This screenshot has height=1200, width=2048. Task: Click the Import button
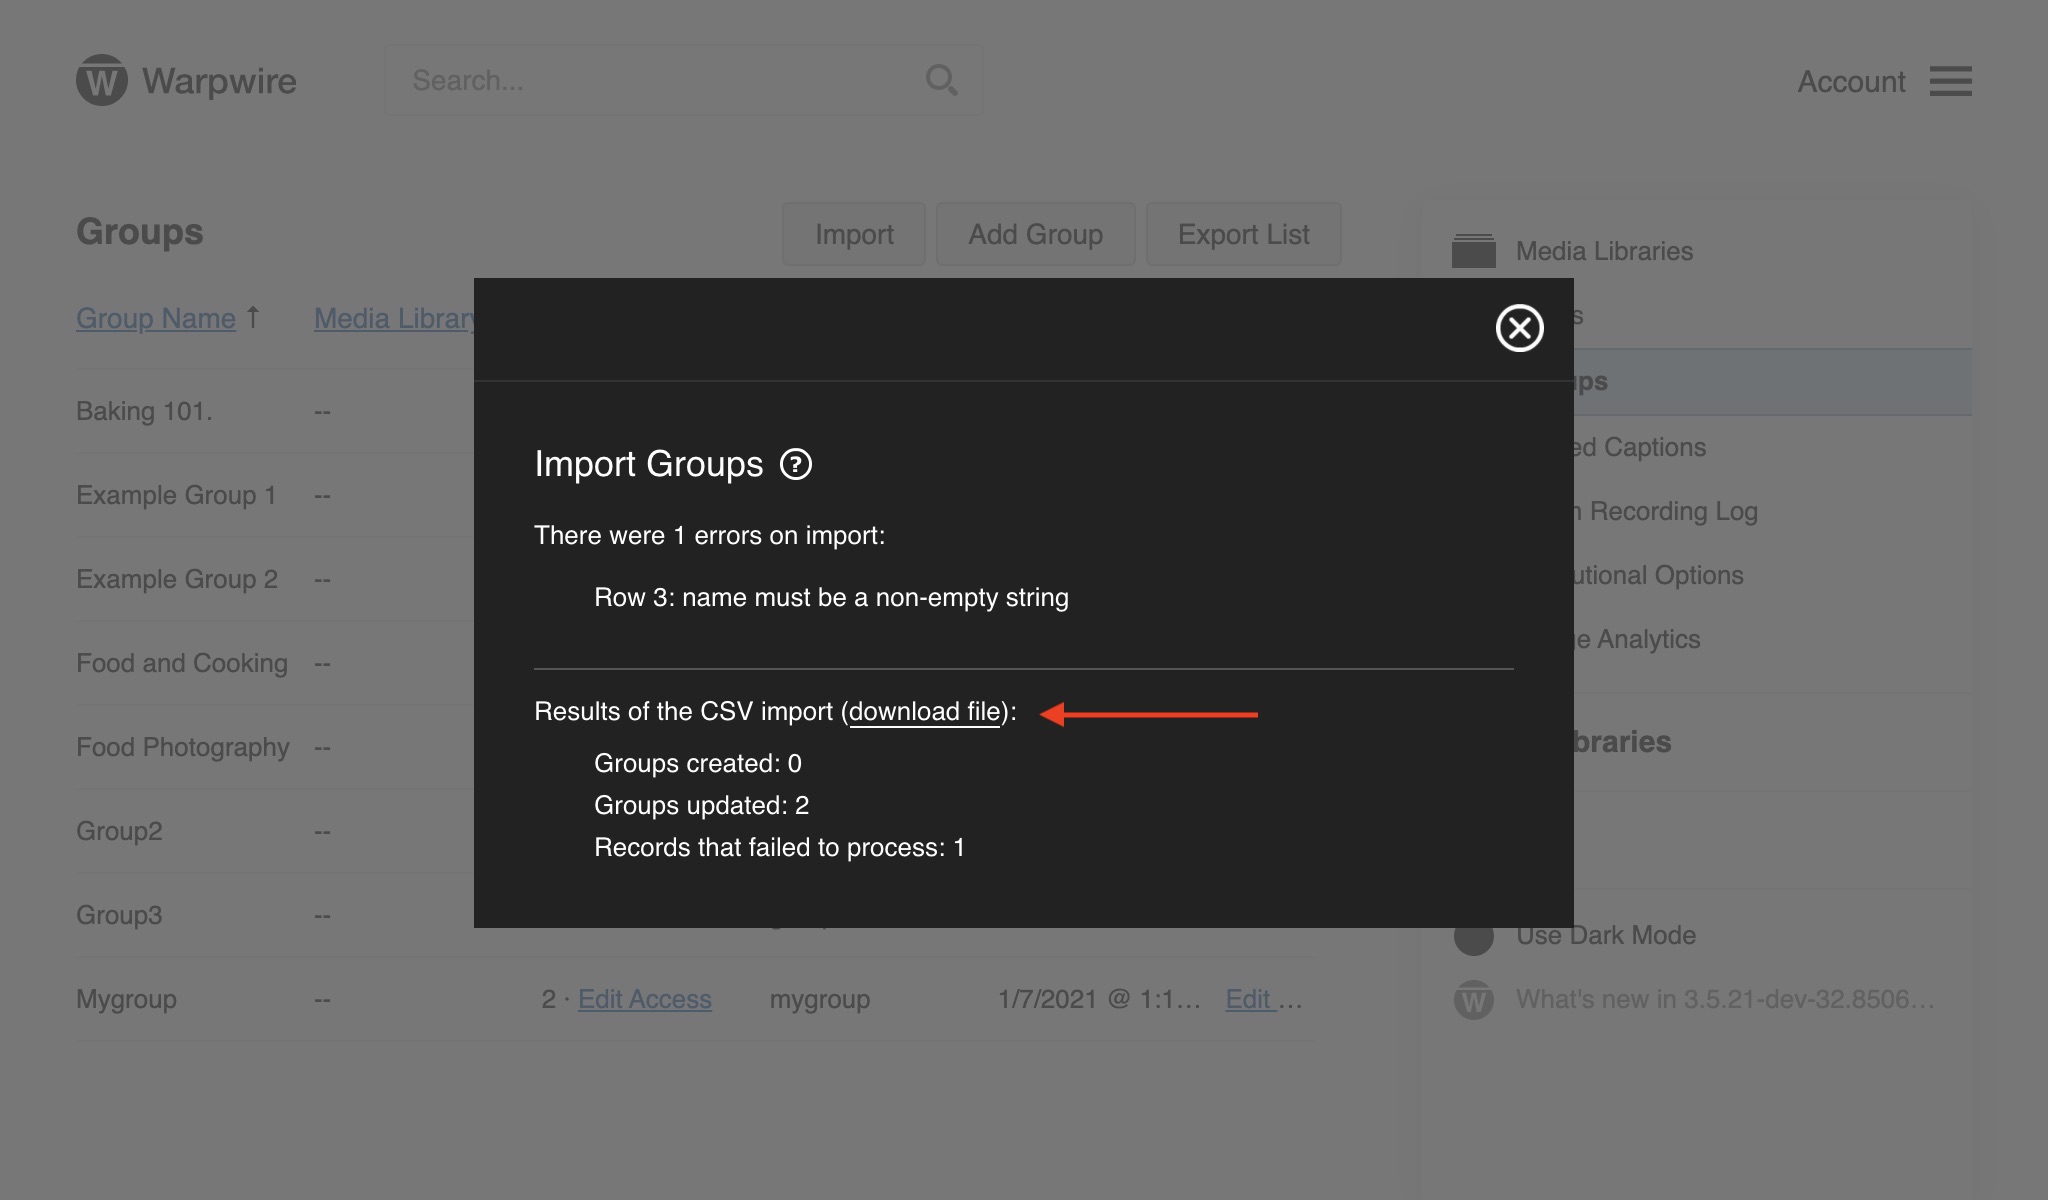click(853, 234)
